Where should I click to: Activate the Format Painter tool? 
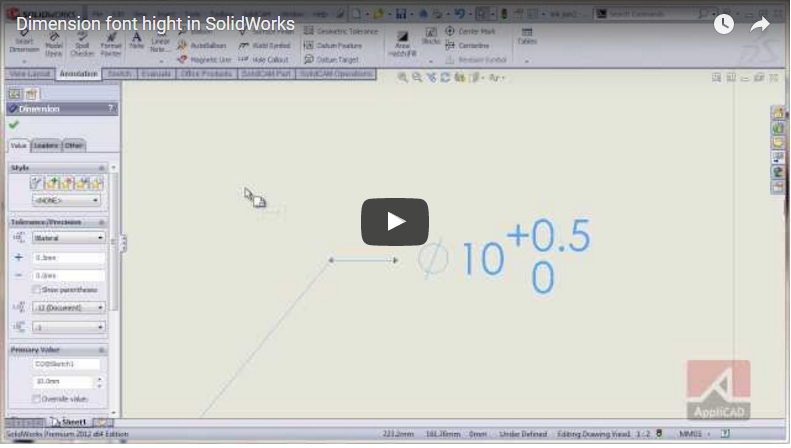click(x=110, y=45)
